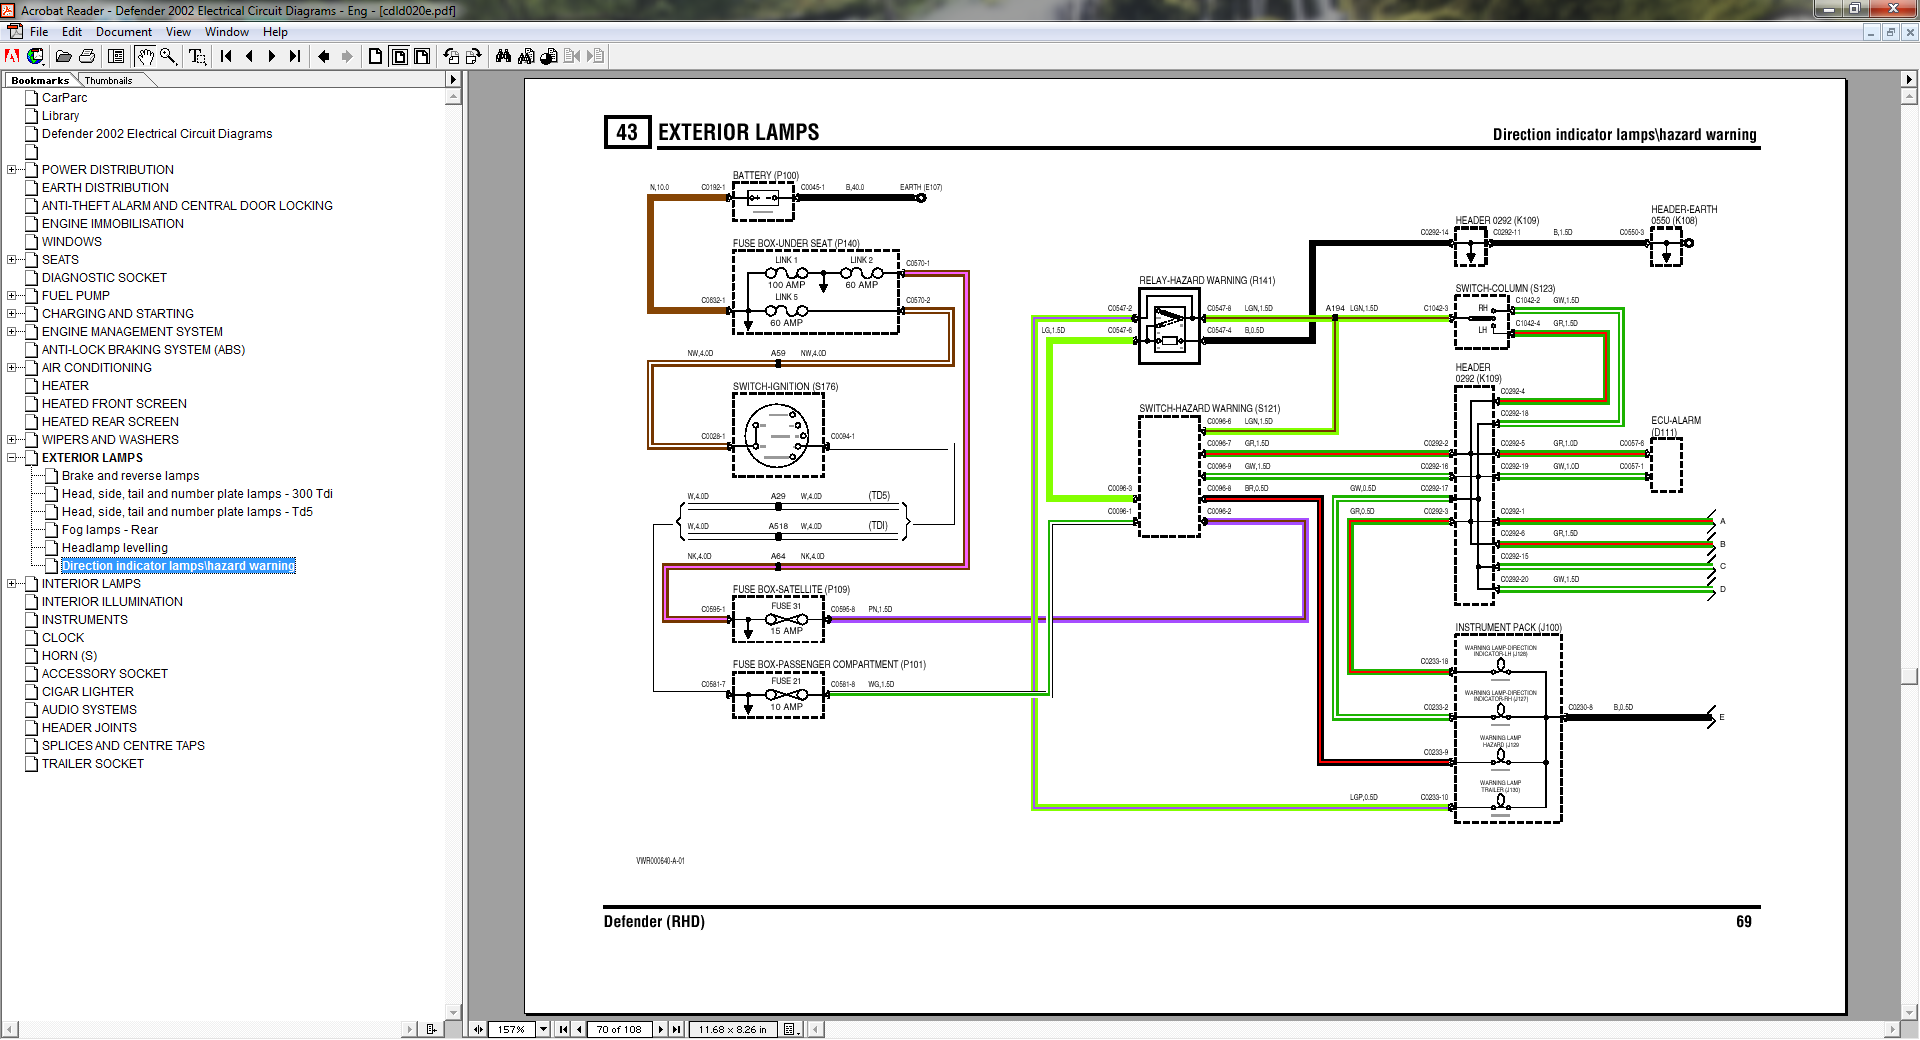Open the Edit menu
1920x1040 pixels.
(x=72, y=32)
